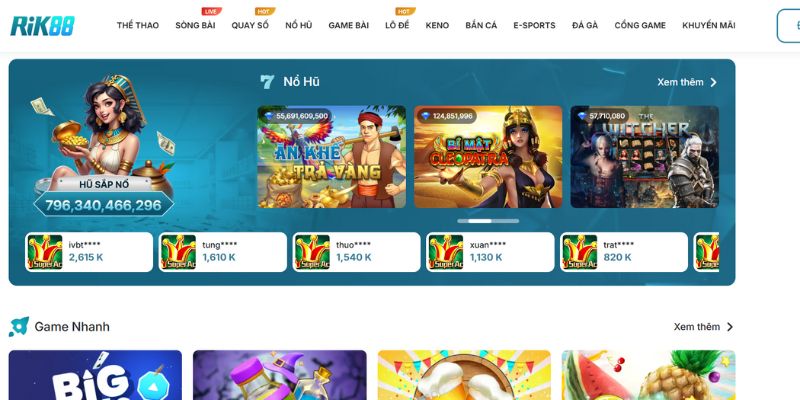Launch the Bí Mật Cleopatra game

tap(488, 157)
